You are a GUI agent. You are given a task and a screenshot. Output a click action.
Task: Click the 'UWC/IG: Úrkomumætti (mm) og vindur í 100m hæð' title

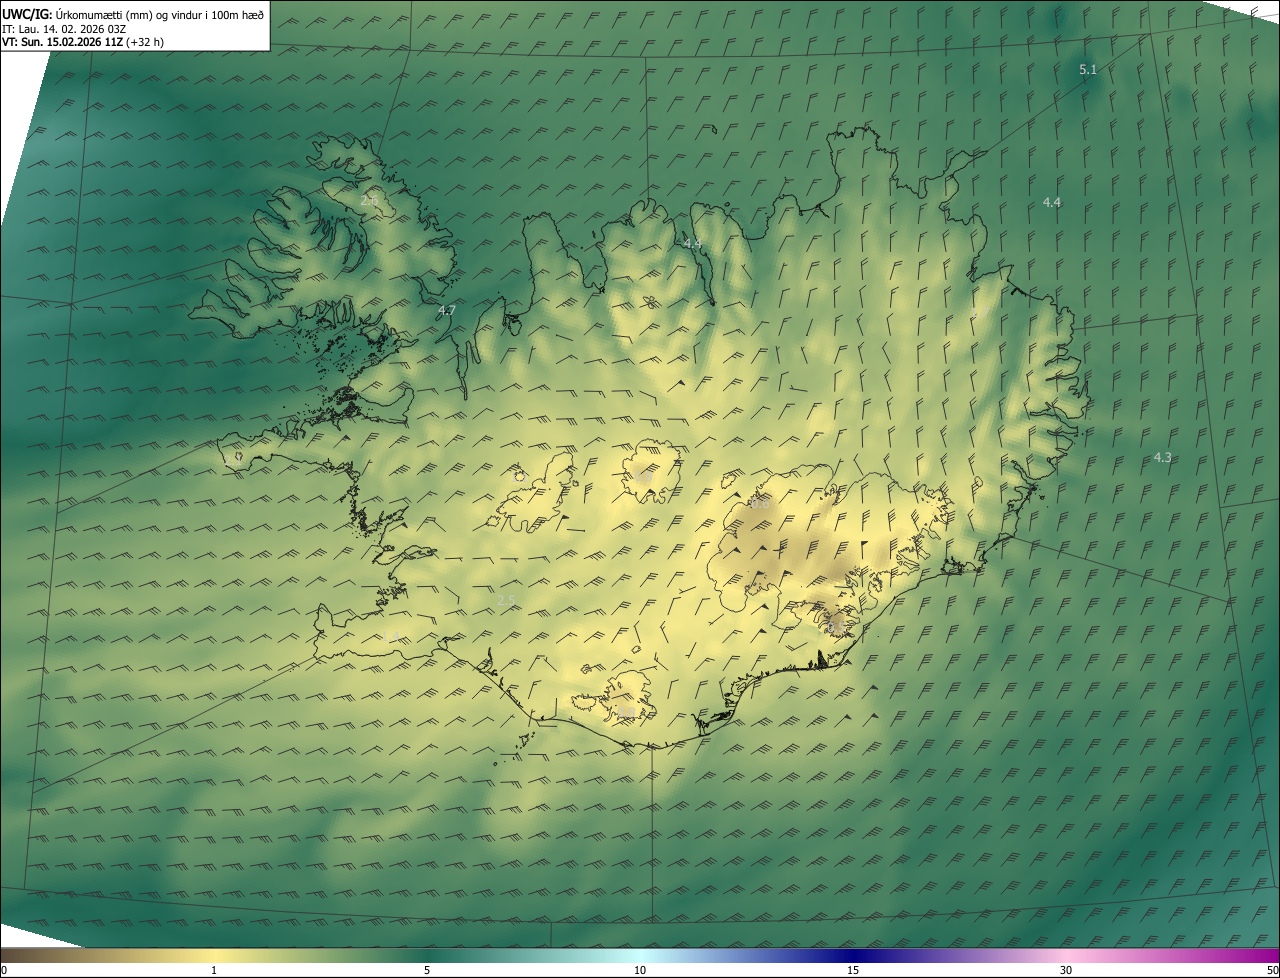tap(133, 14)
